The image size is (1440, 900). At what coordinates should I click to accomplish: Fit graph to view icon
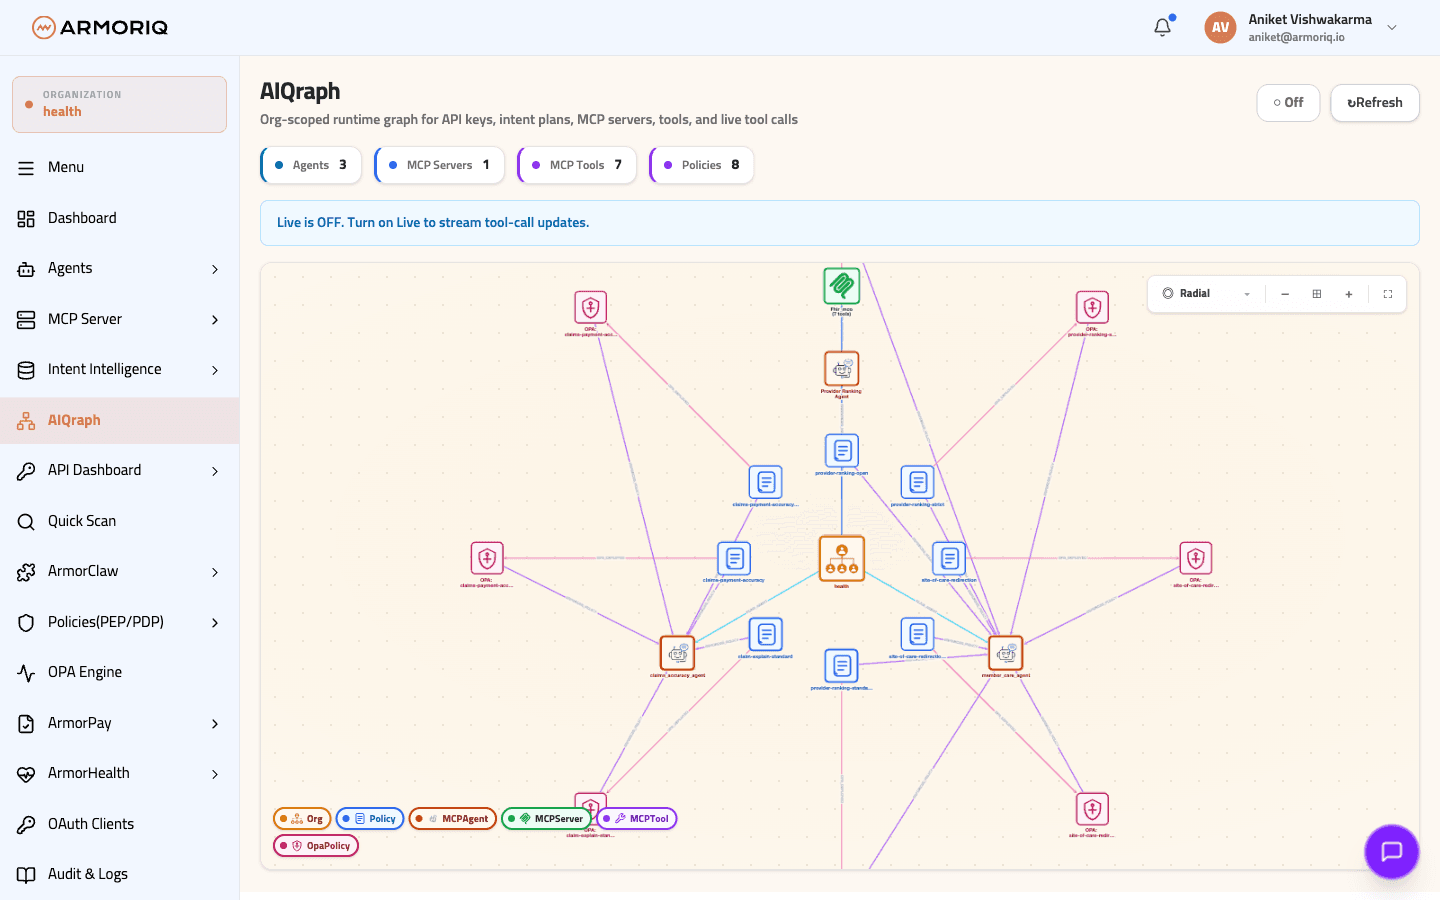tap(1317, 294)
